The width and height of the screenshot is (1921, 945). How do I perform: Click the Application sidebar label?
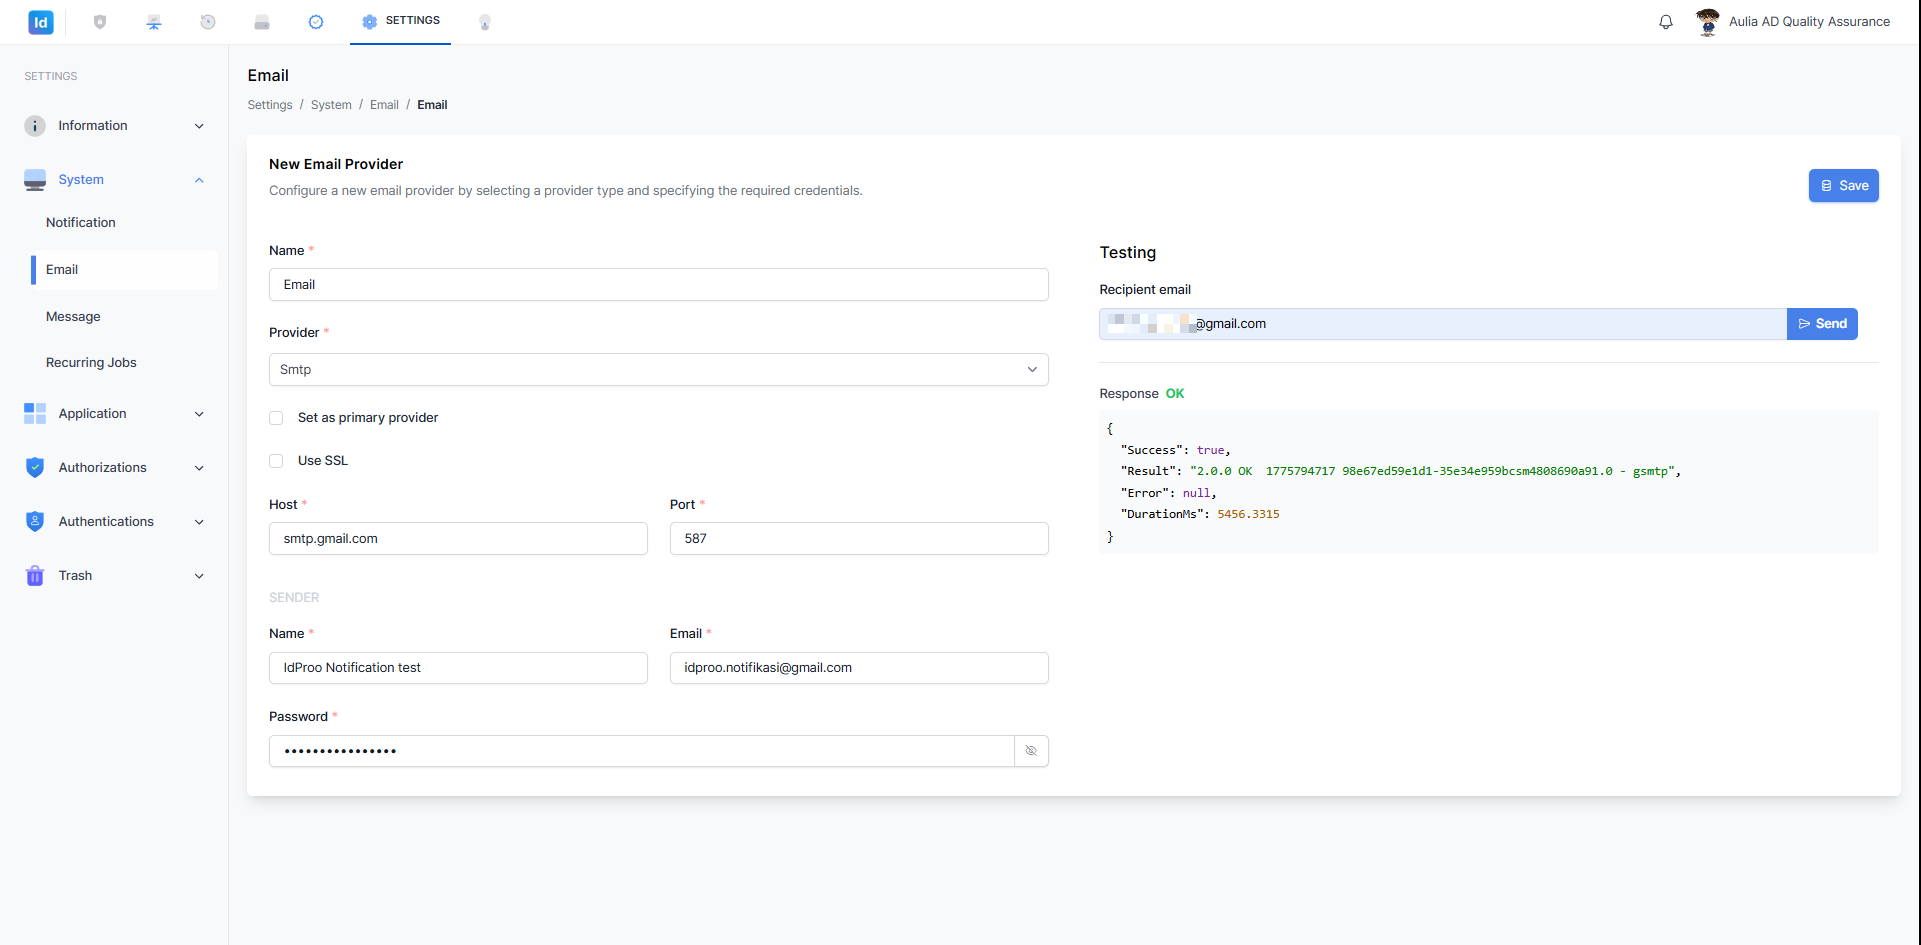point(92,414)
